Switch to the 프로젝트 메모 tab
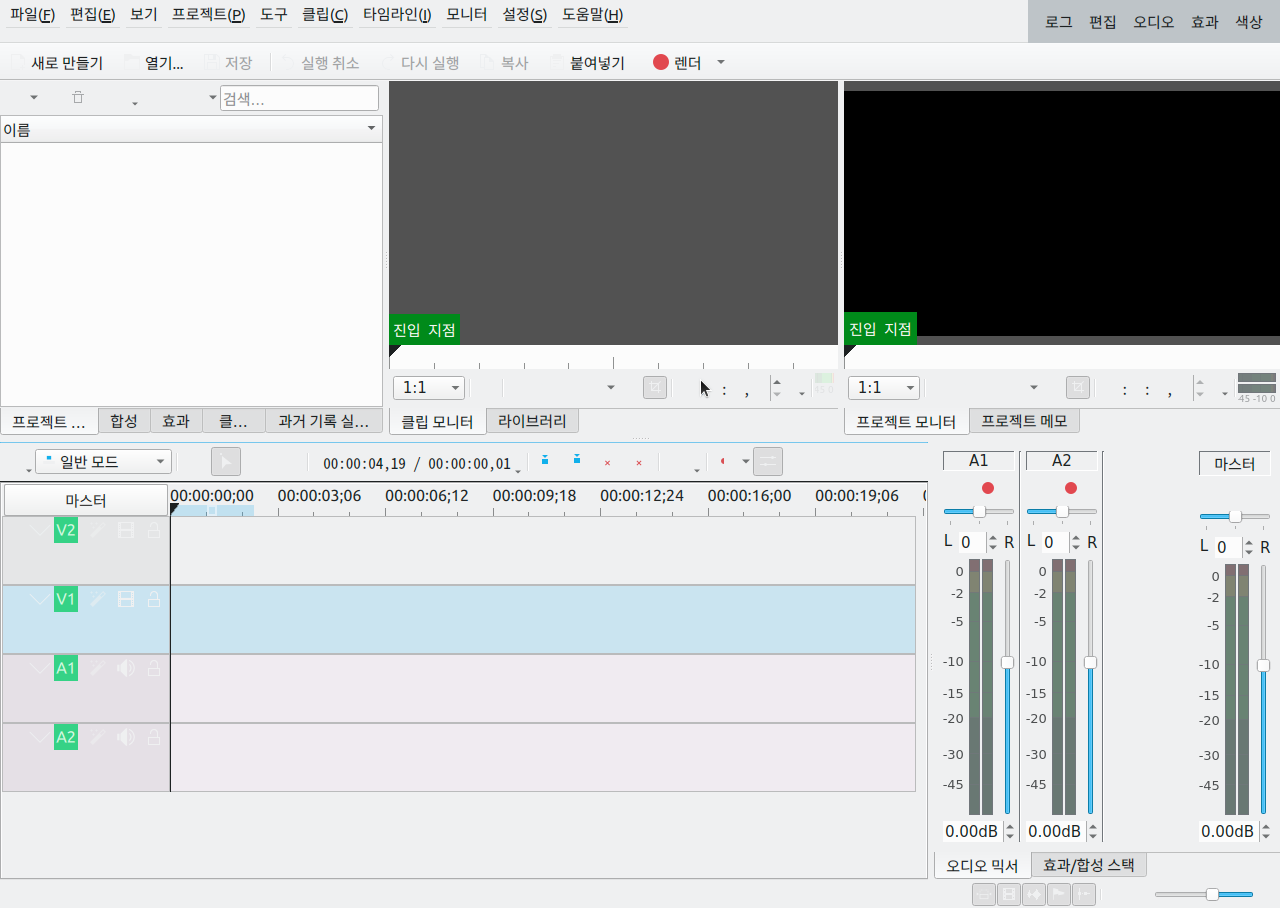 [1024, 421]
